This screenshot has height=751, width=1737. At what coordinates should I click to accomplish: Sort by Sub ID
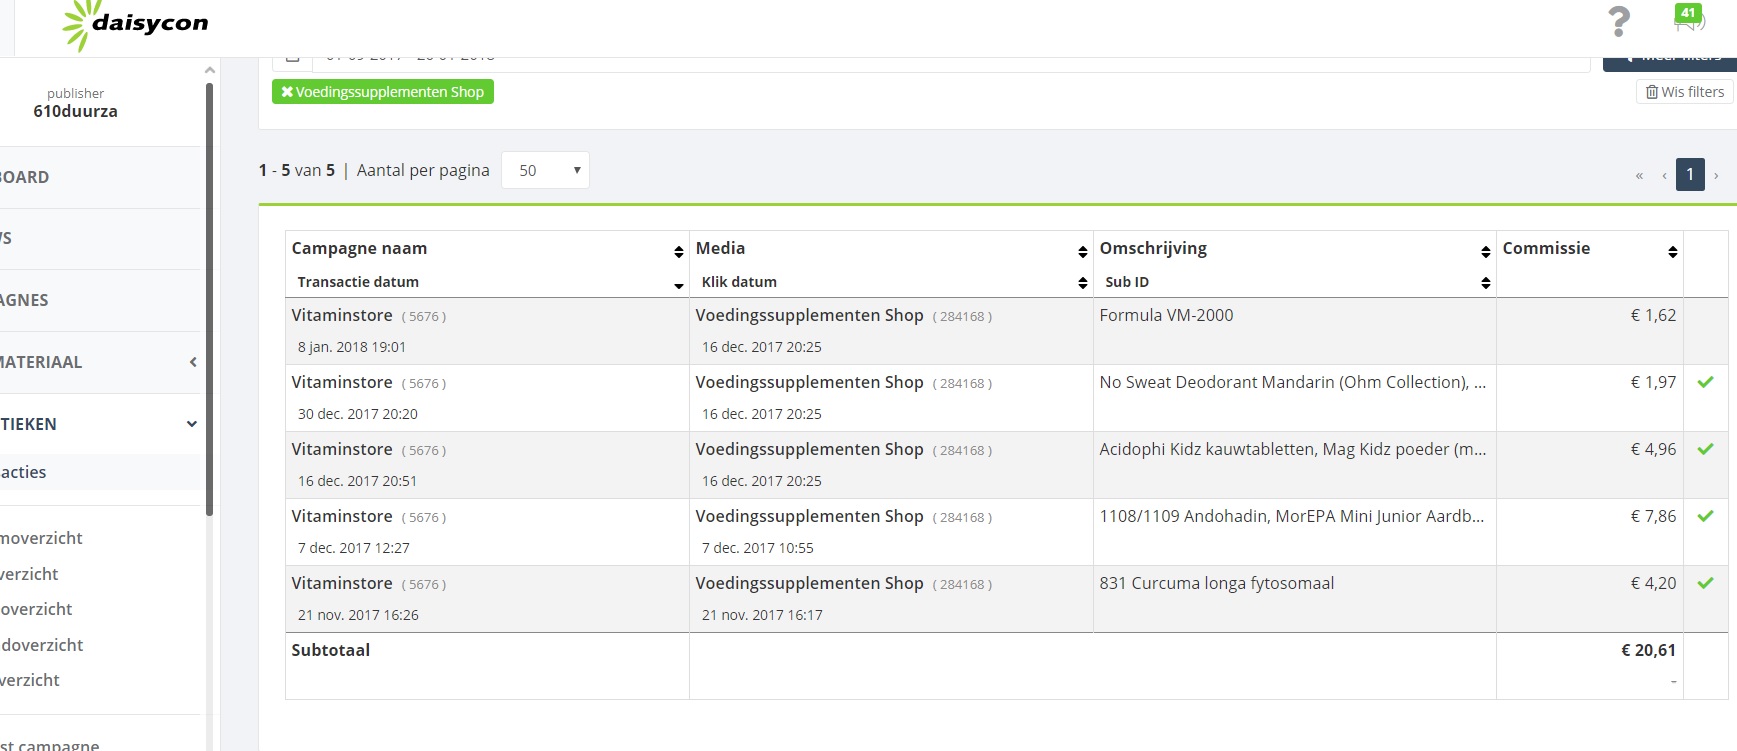[x=1486, y=284]
